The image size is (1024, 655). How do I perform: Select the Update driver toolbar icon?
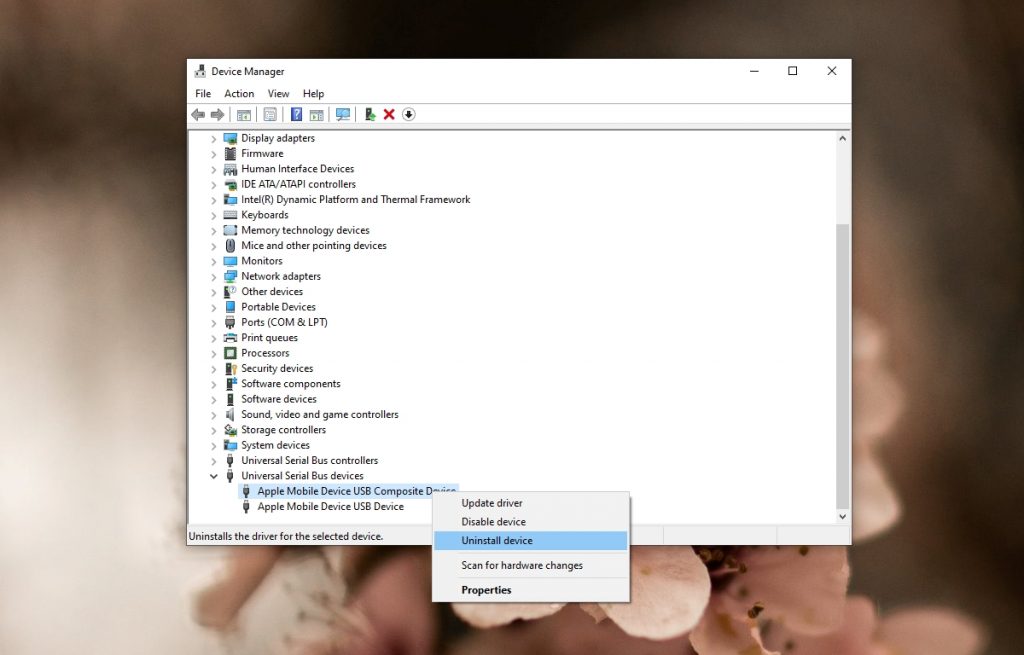[368, 114]
